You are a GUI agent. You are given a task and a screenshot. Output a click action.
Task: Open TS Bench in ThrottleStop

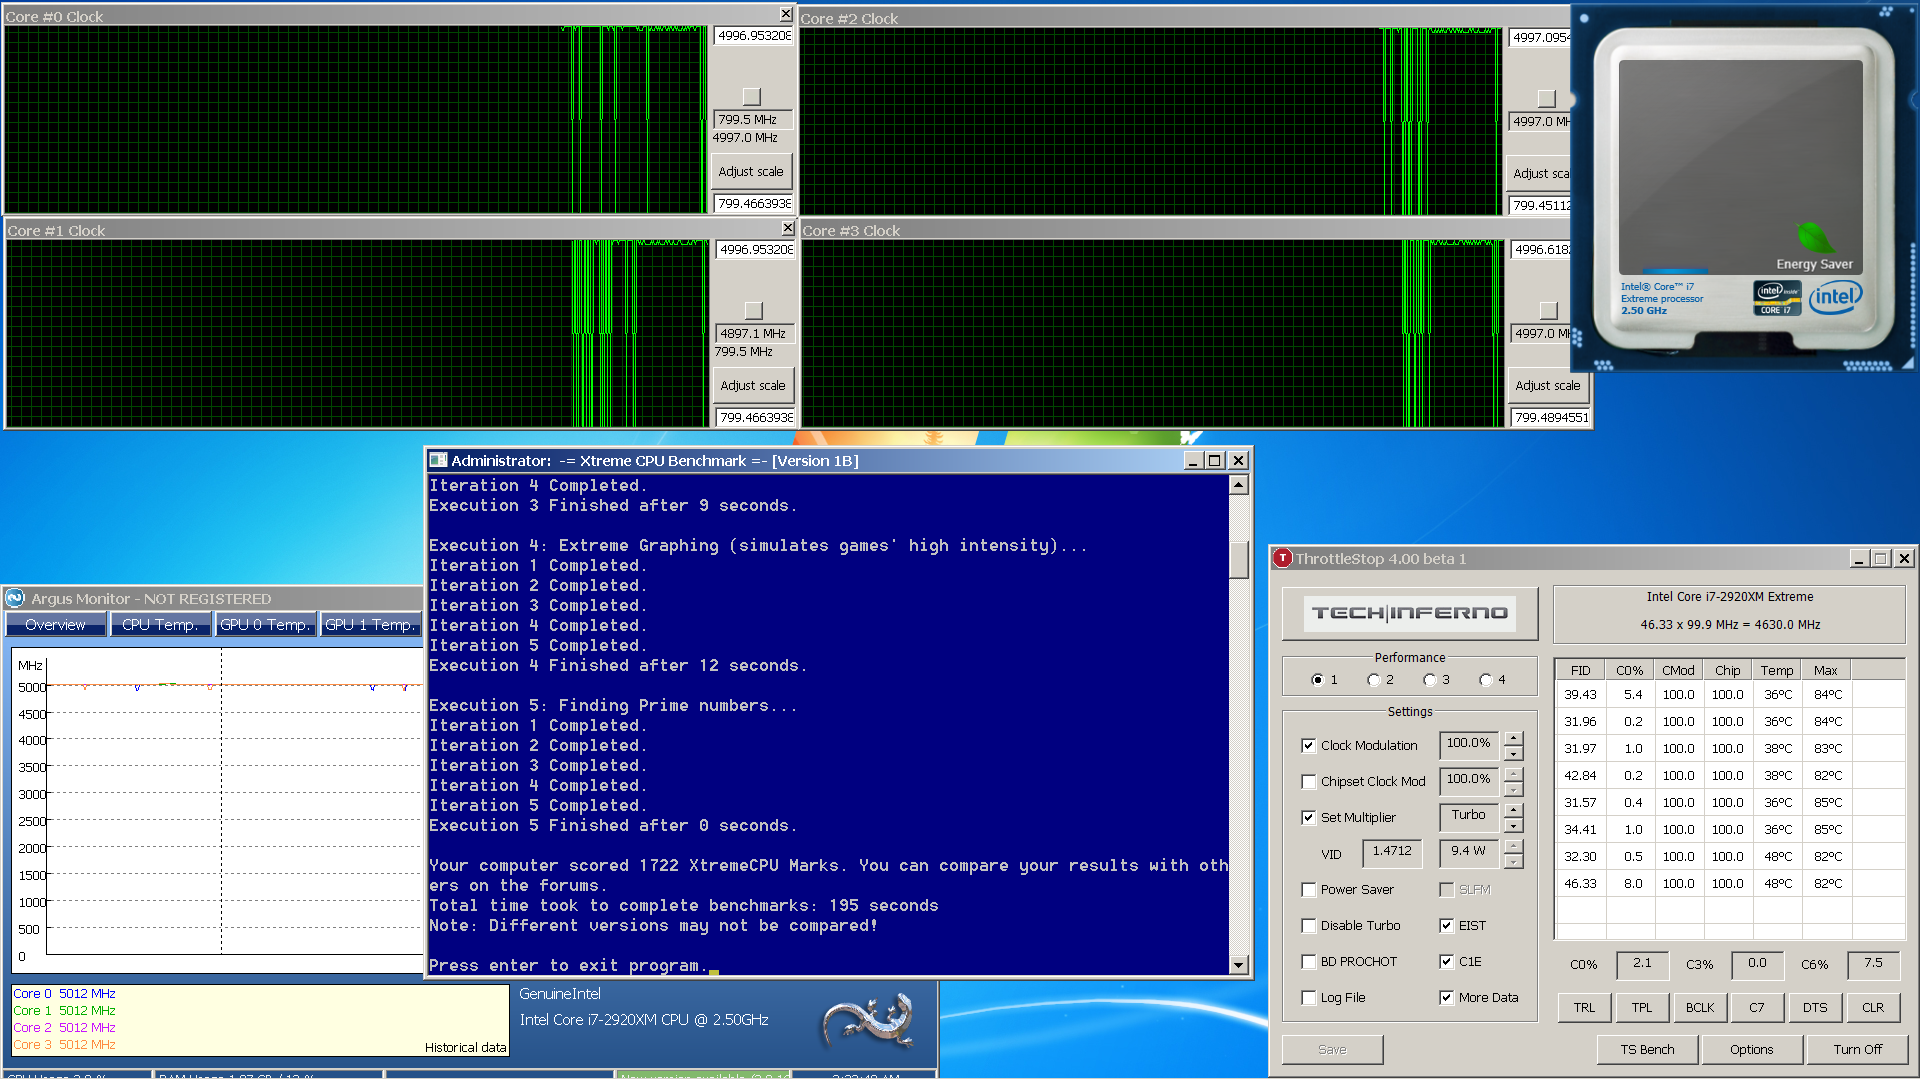click(x=1648, y=1050)
